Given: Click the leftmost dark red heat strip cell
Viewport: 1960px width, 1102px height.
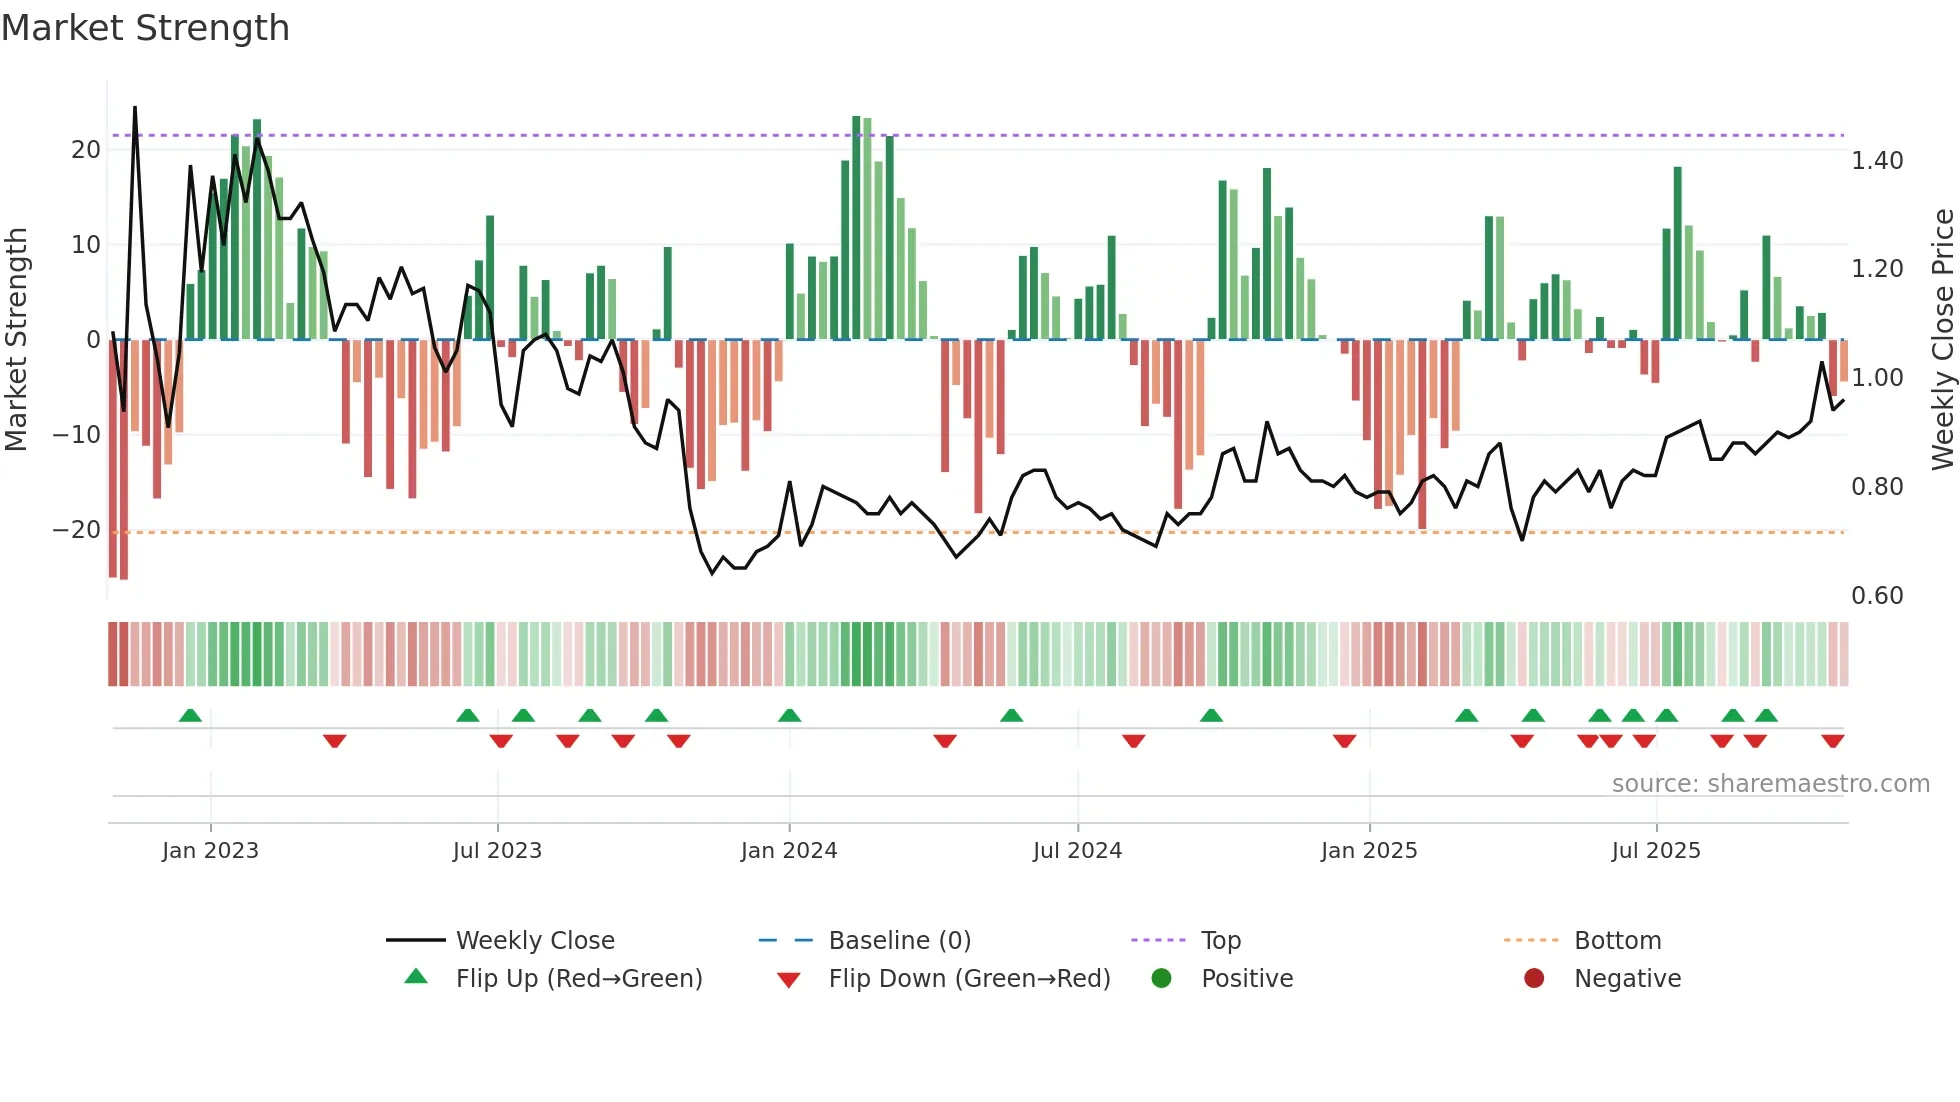Looking at the screenshot, I should (x=113, y=654).
